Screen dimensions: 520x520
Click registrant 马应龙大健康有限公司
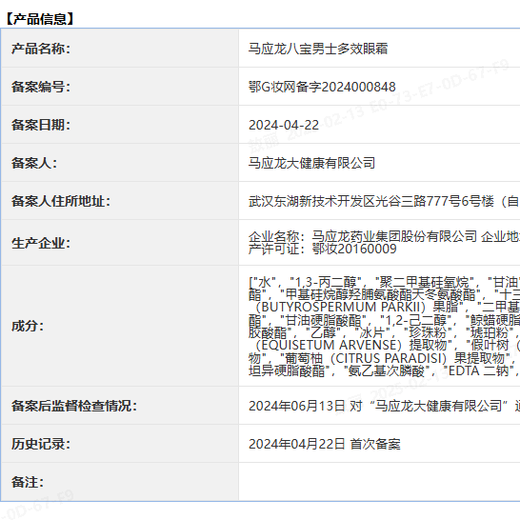pos(312,163)
